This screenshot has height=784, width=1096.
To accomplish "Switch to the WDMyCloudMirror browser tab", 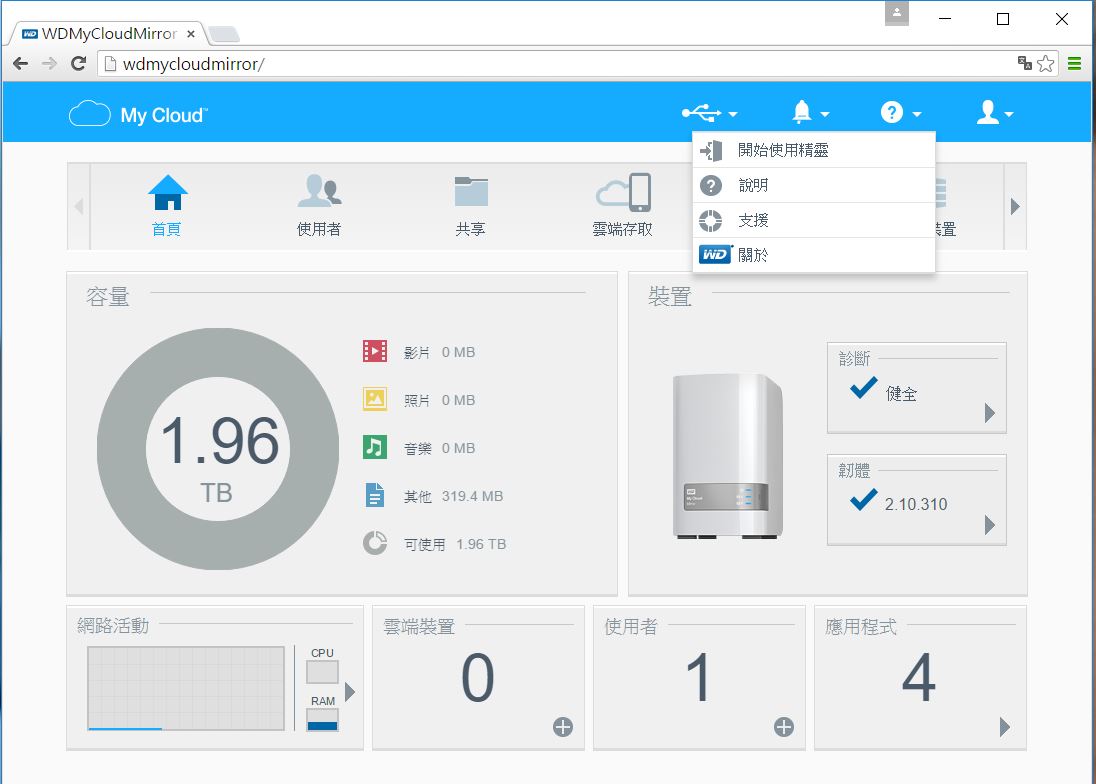I will point(108,34).
